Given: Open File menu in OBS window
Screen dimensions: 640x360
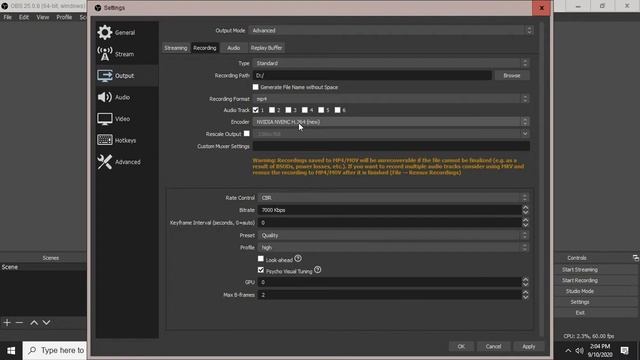Looking at the screenshot, I should [8, 17].
